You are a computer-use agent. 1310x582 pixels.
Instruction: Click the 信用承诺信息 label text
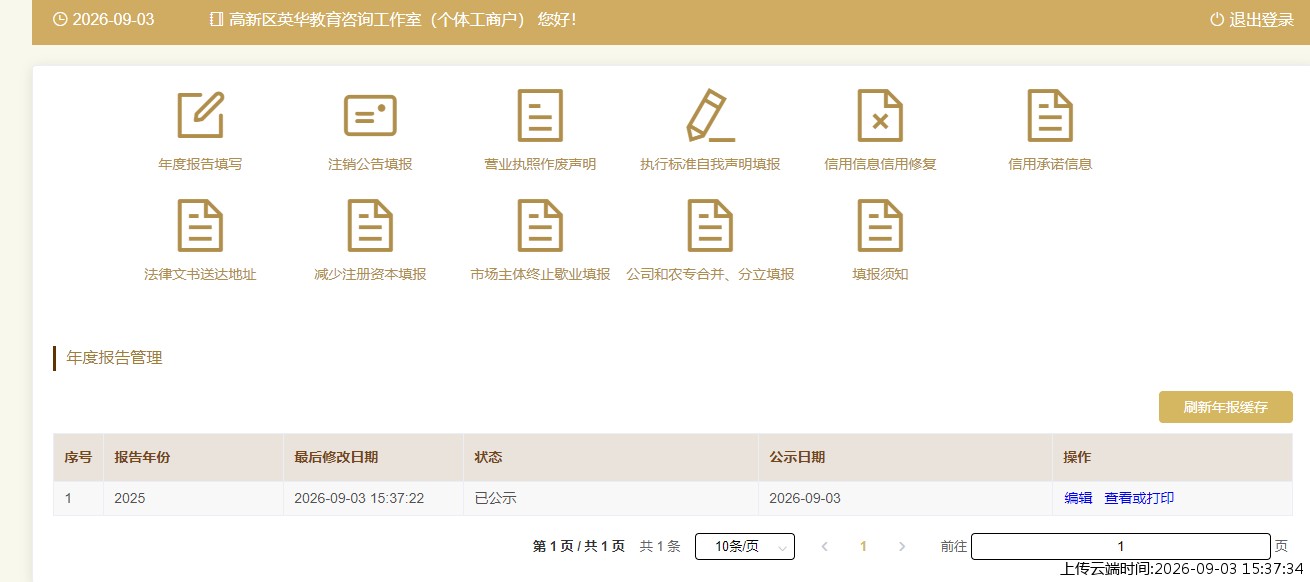point(1050,164)
